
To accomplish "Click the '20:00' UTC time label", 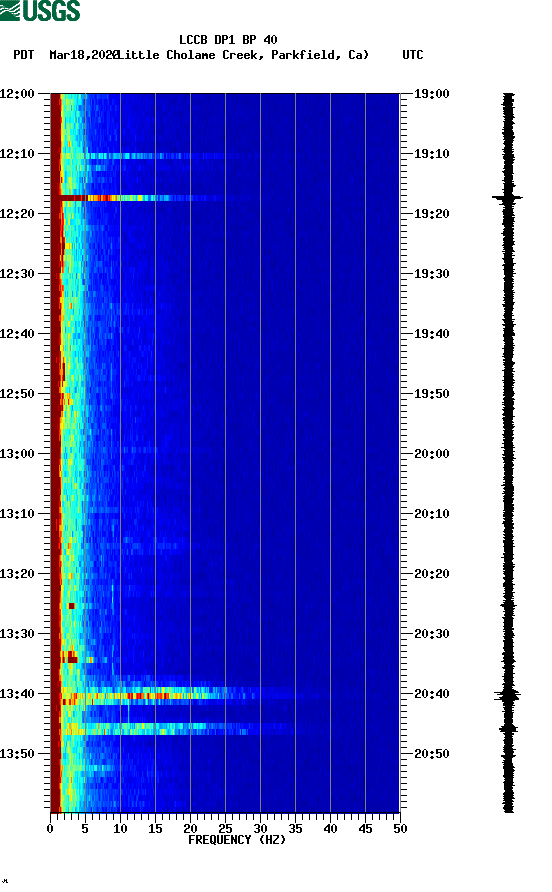I will click(431, 453).
